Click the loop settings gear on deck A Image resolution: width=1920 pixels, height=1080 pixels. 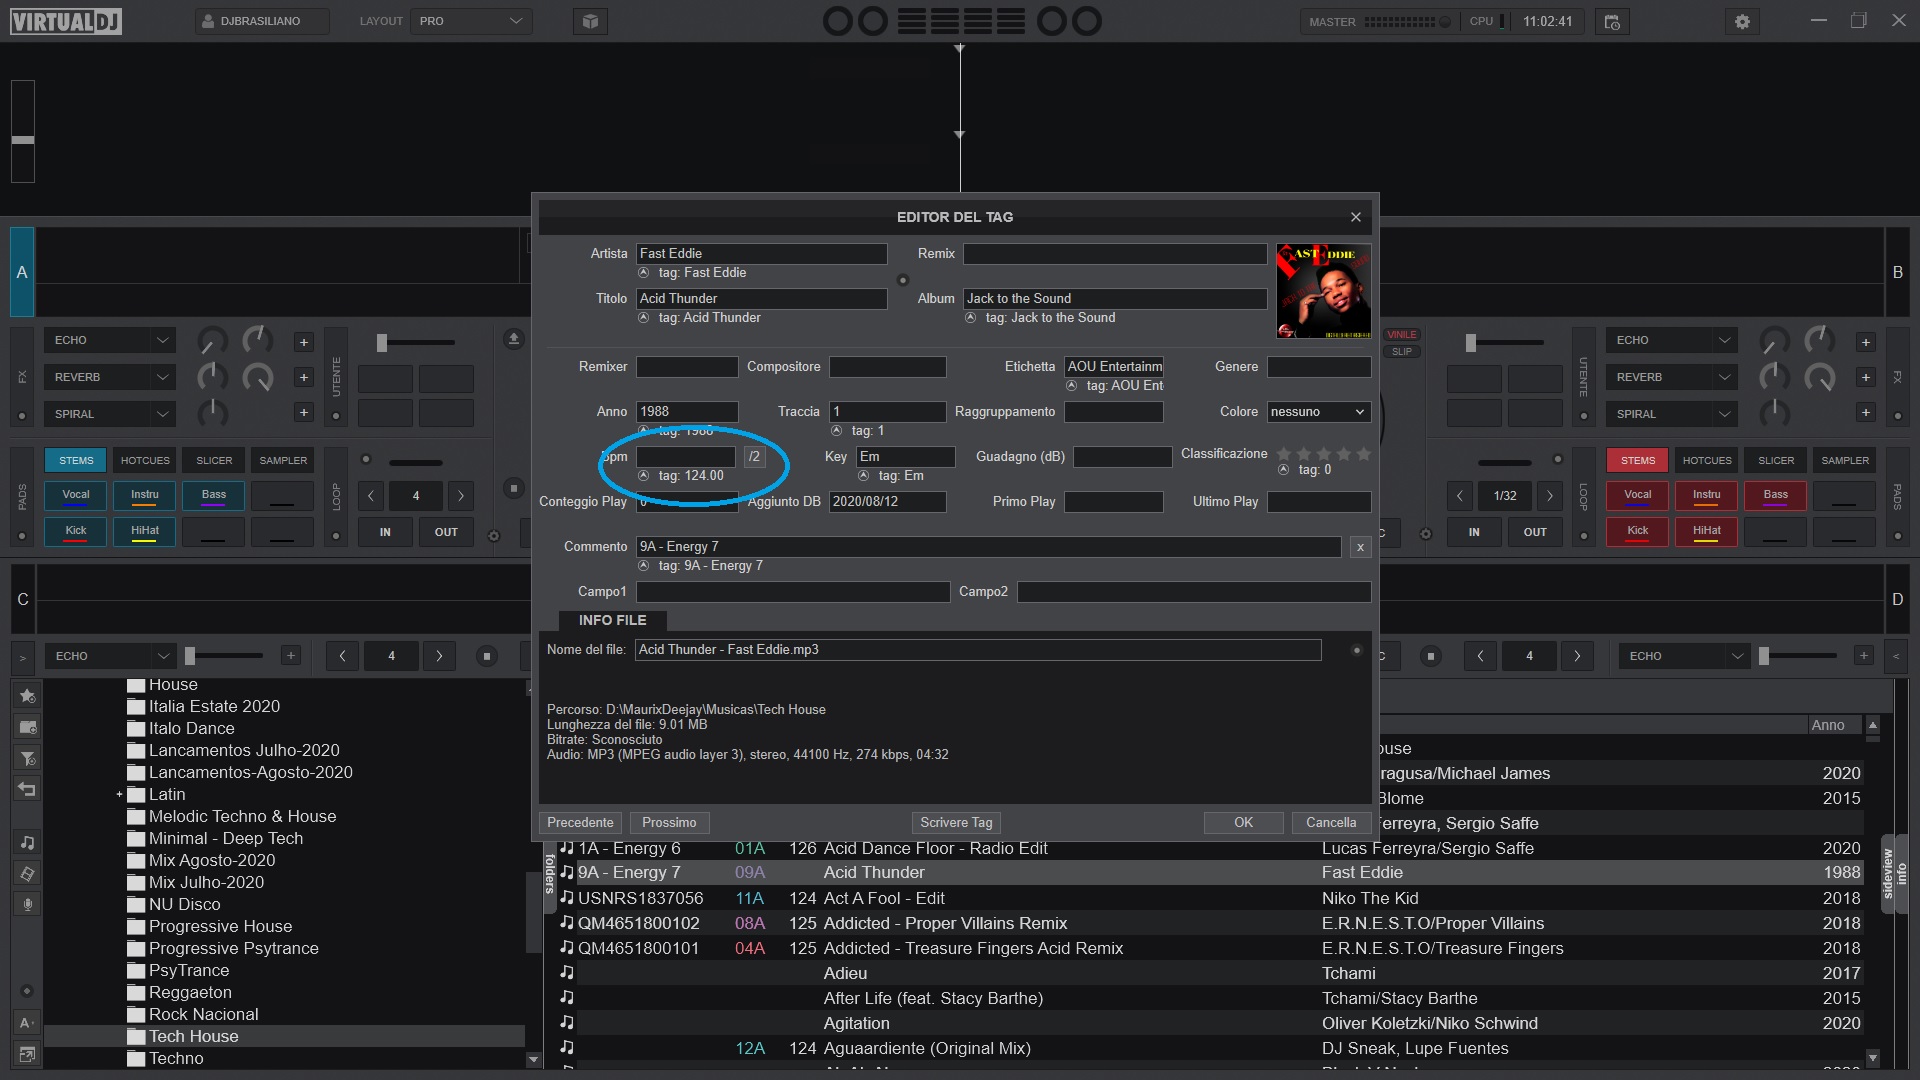pos(493,536)
